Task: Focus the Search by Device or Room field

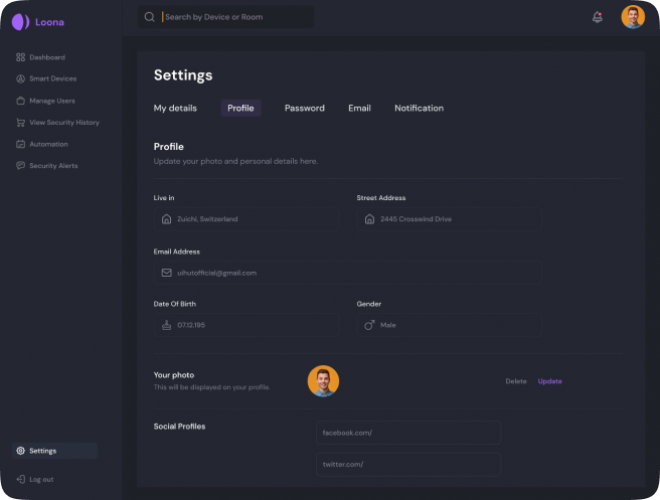Action: click(226, 17)
